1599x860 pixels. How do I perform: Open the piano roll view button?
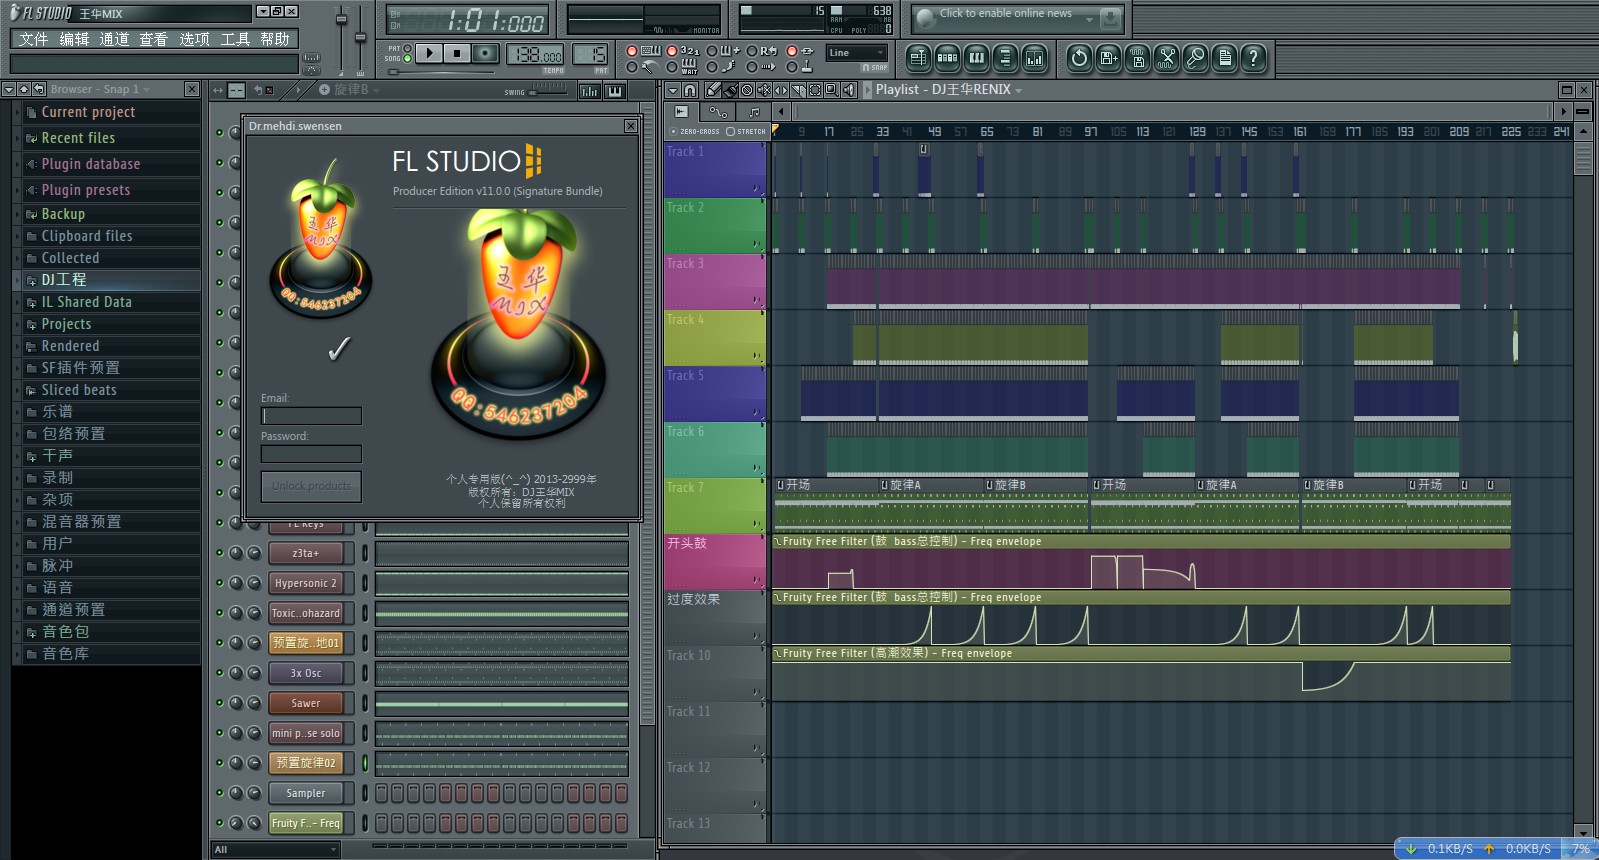[976, 58]
